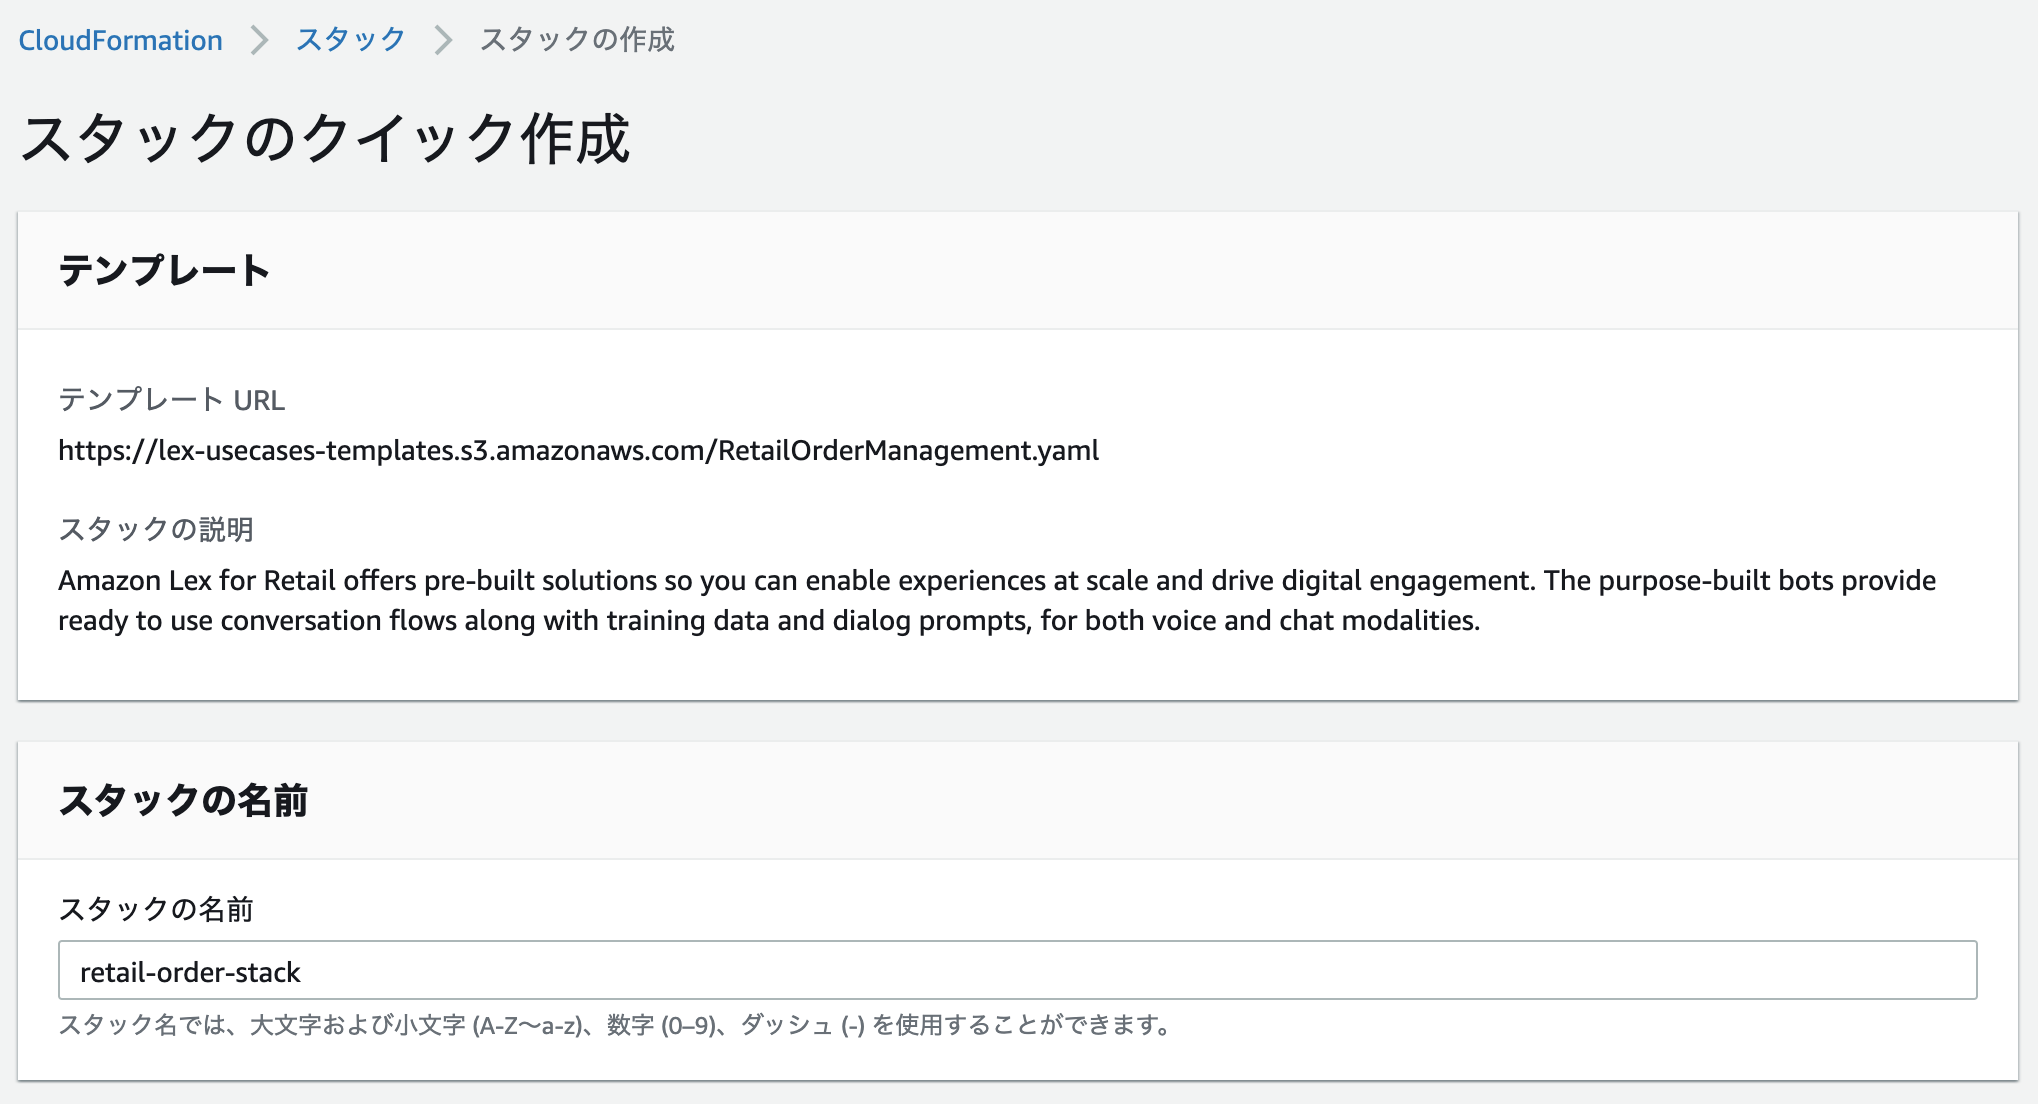Click the テンプレート section header
The width and height of the screenshot is (2038, 1104).
(x=164, y=270)
